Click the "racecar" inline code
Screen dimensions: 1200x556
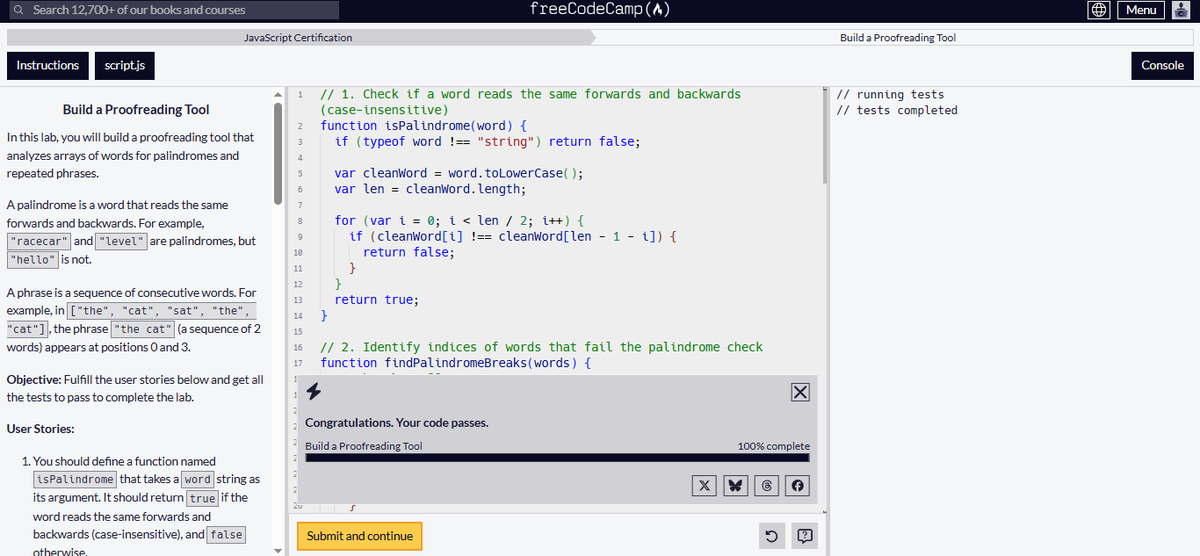click(x=38, y=241)
